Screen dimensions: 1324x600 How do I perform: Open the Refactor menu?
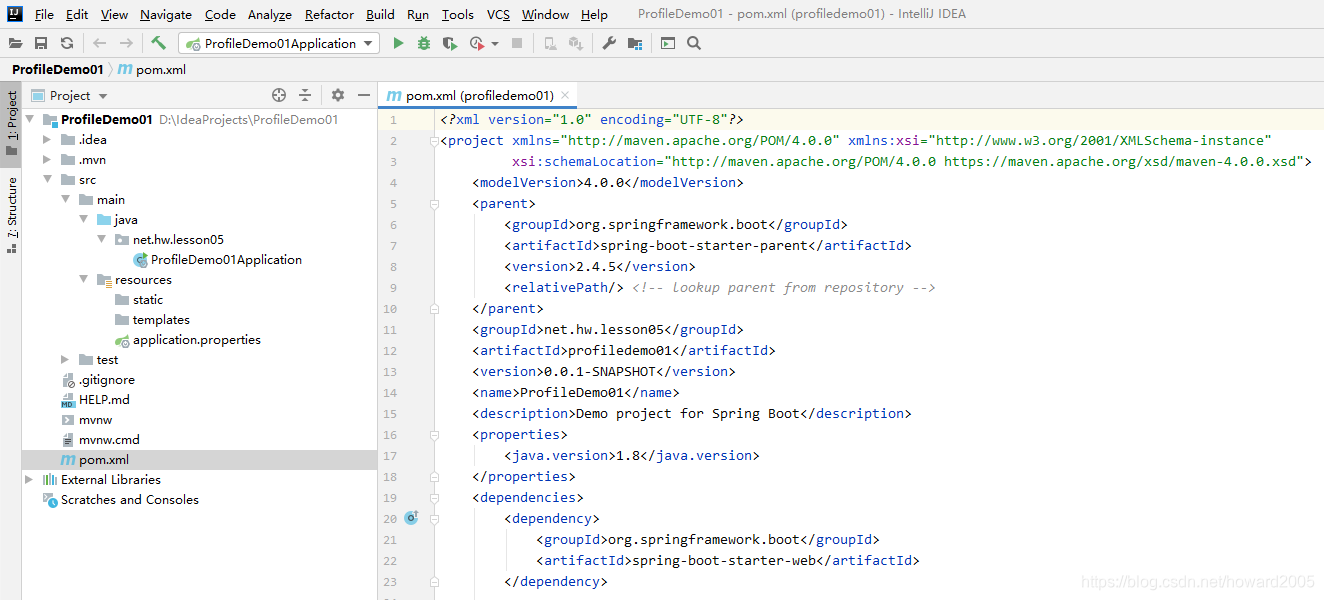330,14
